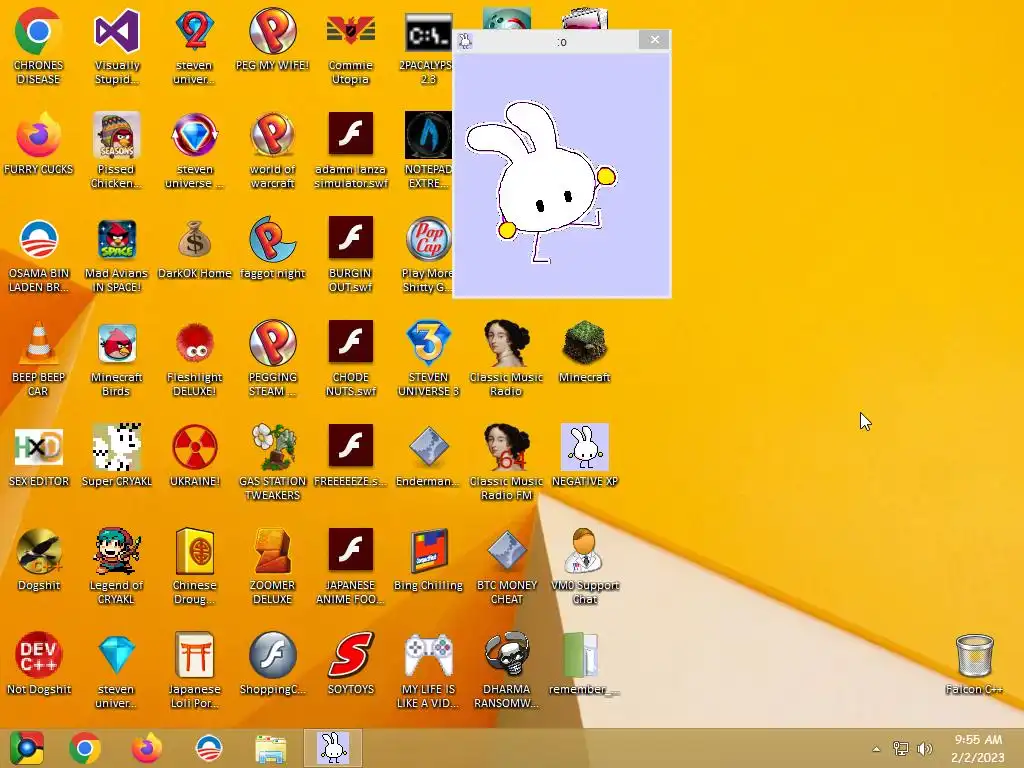Open the Visually Stupid desktop icon

(x=116, y=31)
